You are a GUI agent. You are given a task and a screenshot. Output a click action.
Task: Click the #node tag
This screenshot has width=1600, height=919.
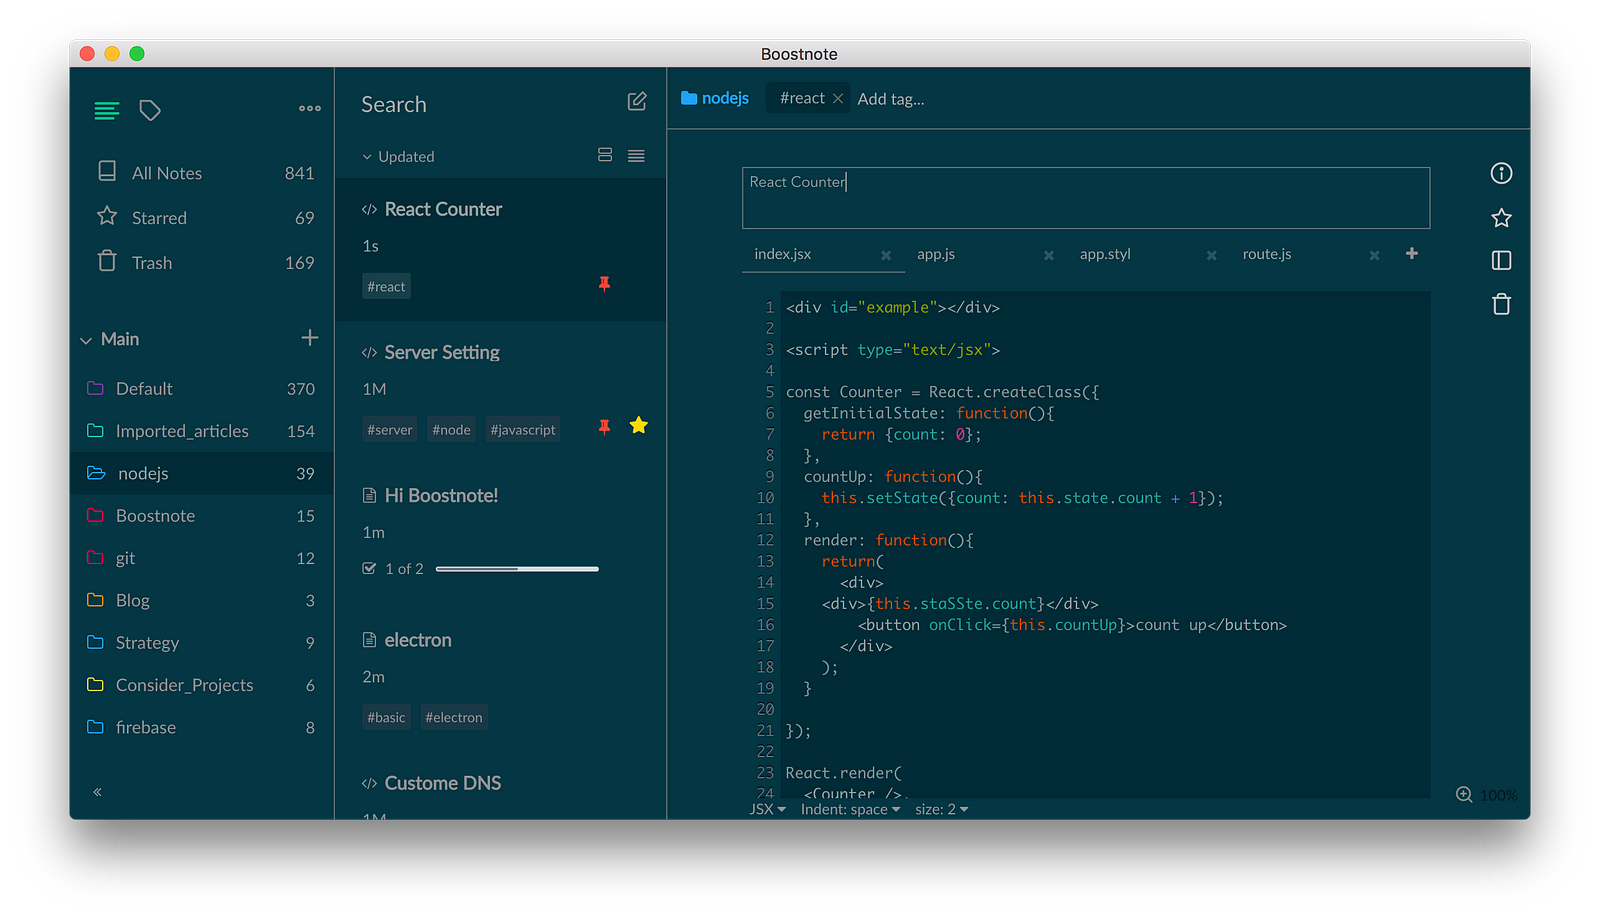[x=451, y=430]
